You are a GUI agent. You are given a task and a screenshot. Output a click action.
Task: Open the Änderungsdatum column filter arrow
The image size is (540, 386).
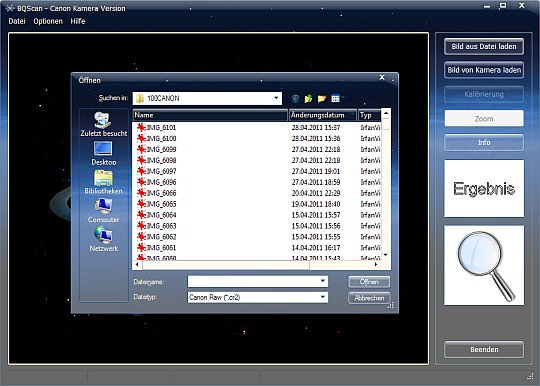[352, 115]
